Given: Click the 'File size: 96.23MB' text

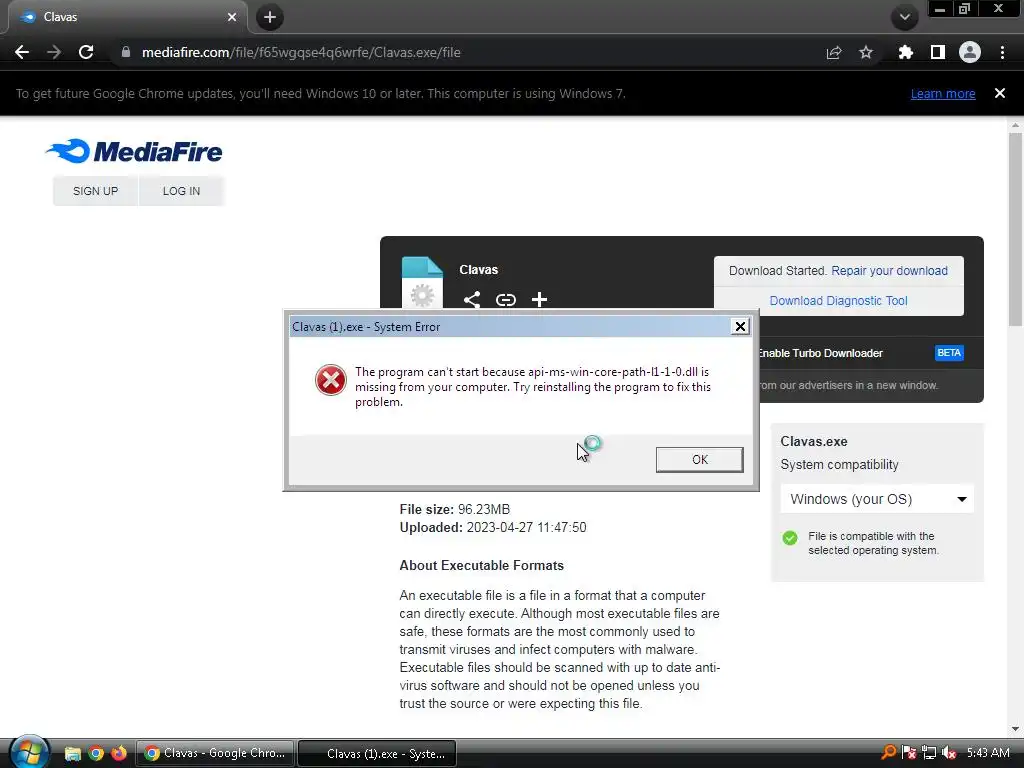Looking at the screenshot, I should click(455, 509).
